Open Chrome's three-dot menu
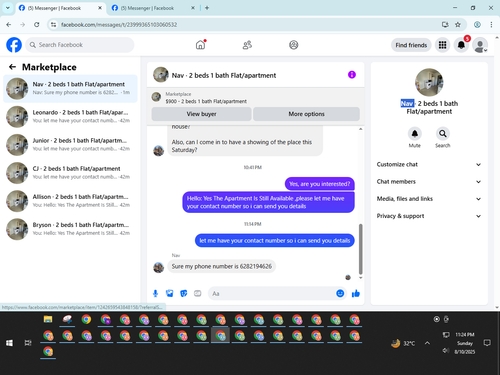500x375 pixels. pos(491,24)
